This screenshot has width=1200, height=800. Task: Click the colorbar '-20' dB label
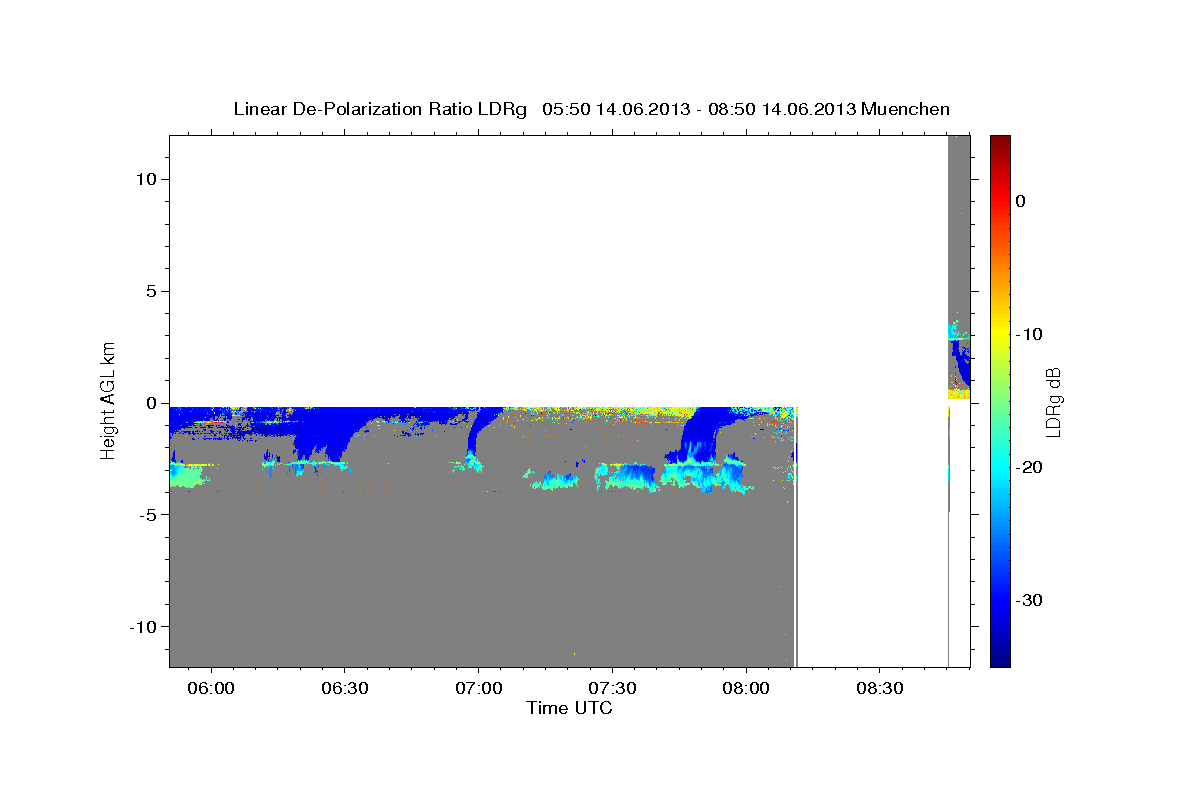1030,467
